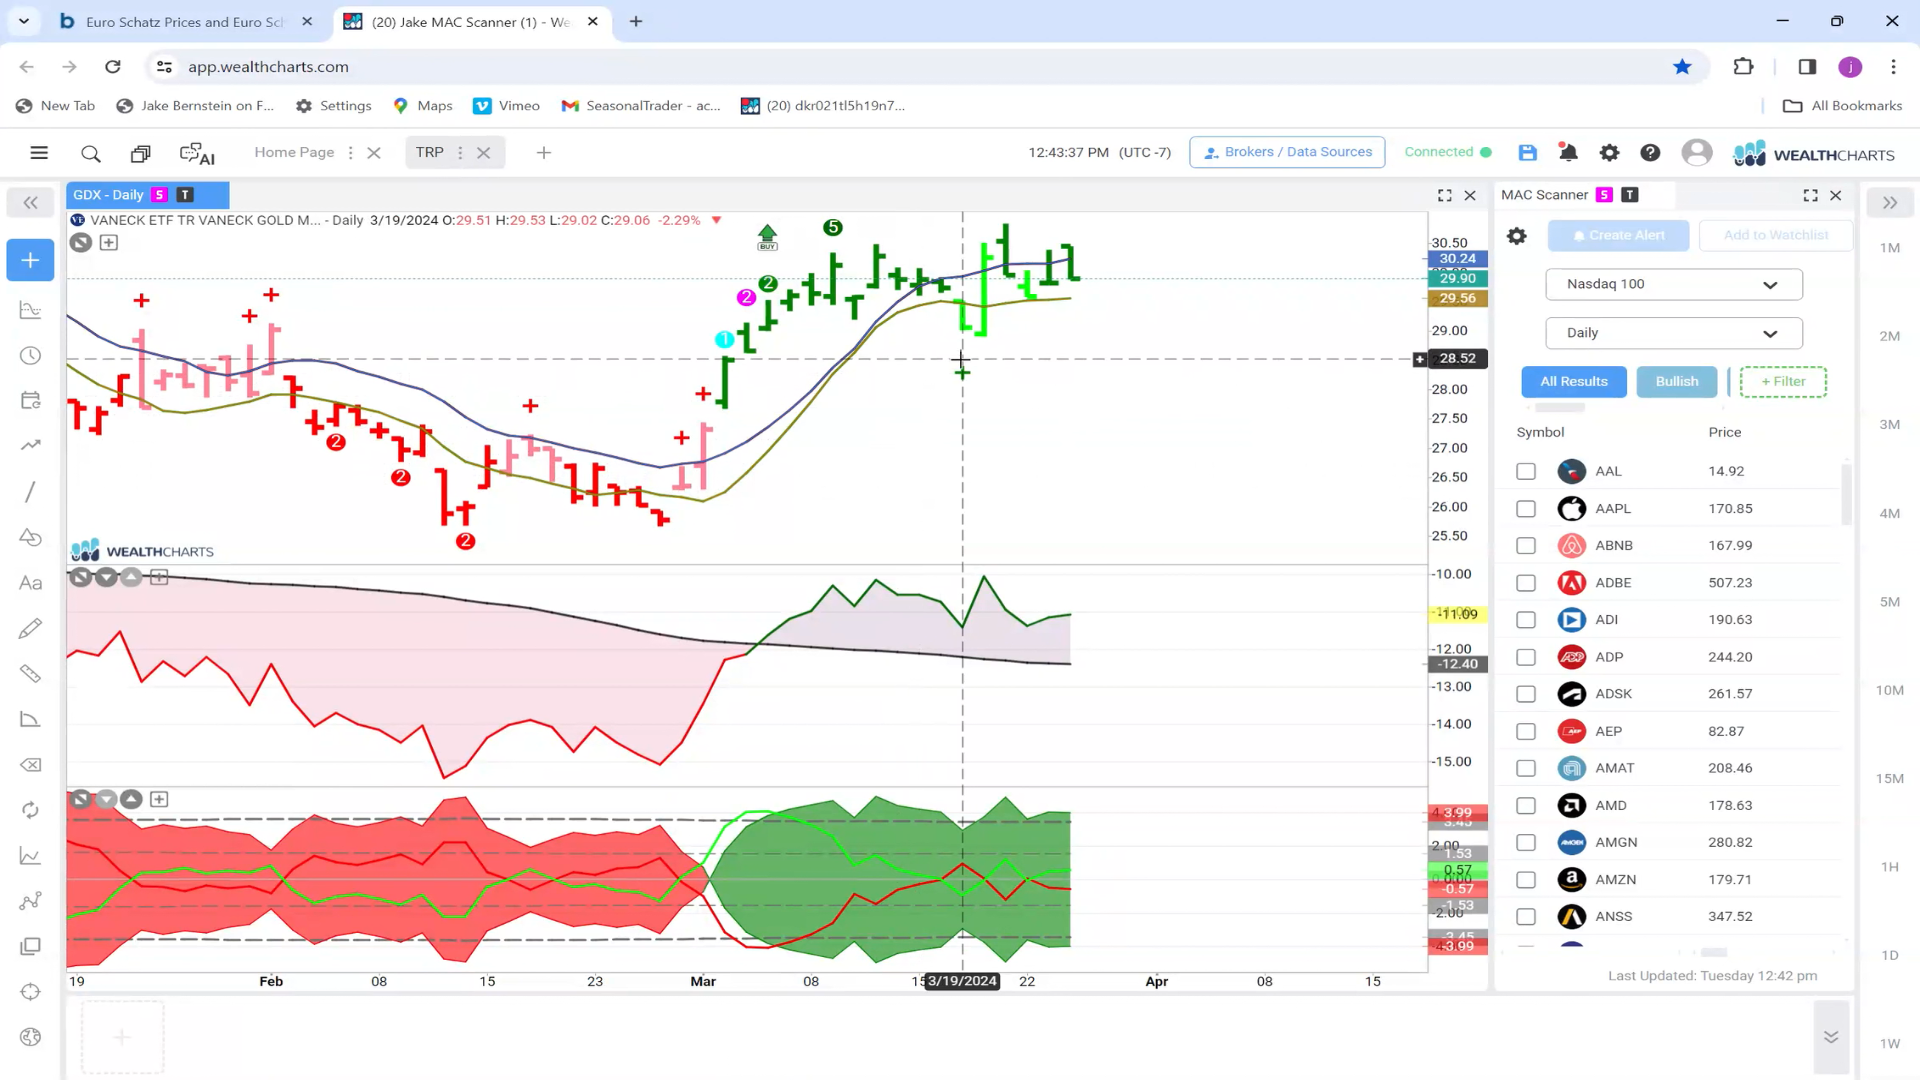The image size is (1920, 1080).
Task: Maximize the MAC Scanner panel
Action: pos(1810,195)
